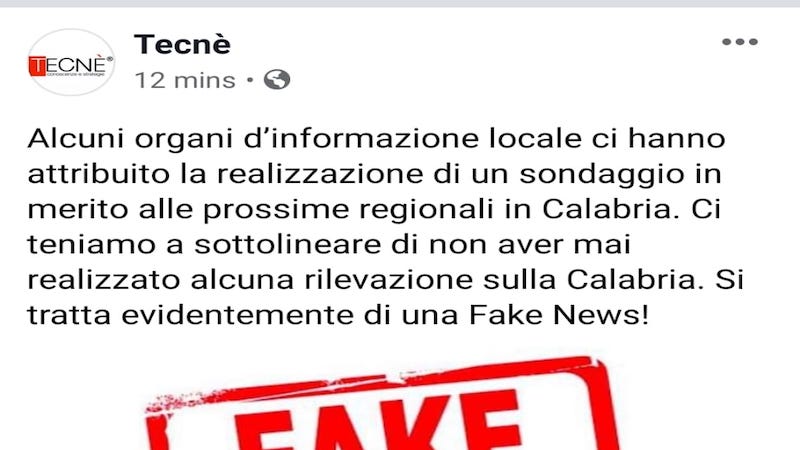The height and width of the screenshot is (450, 800).
Task: Click the gray divider bar above post
Action: tap(400, 4)
